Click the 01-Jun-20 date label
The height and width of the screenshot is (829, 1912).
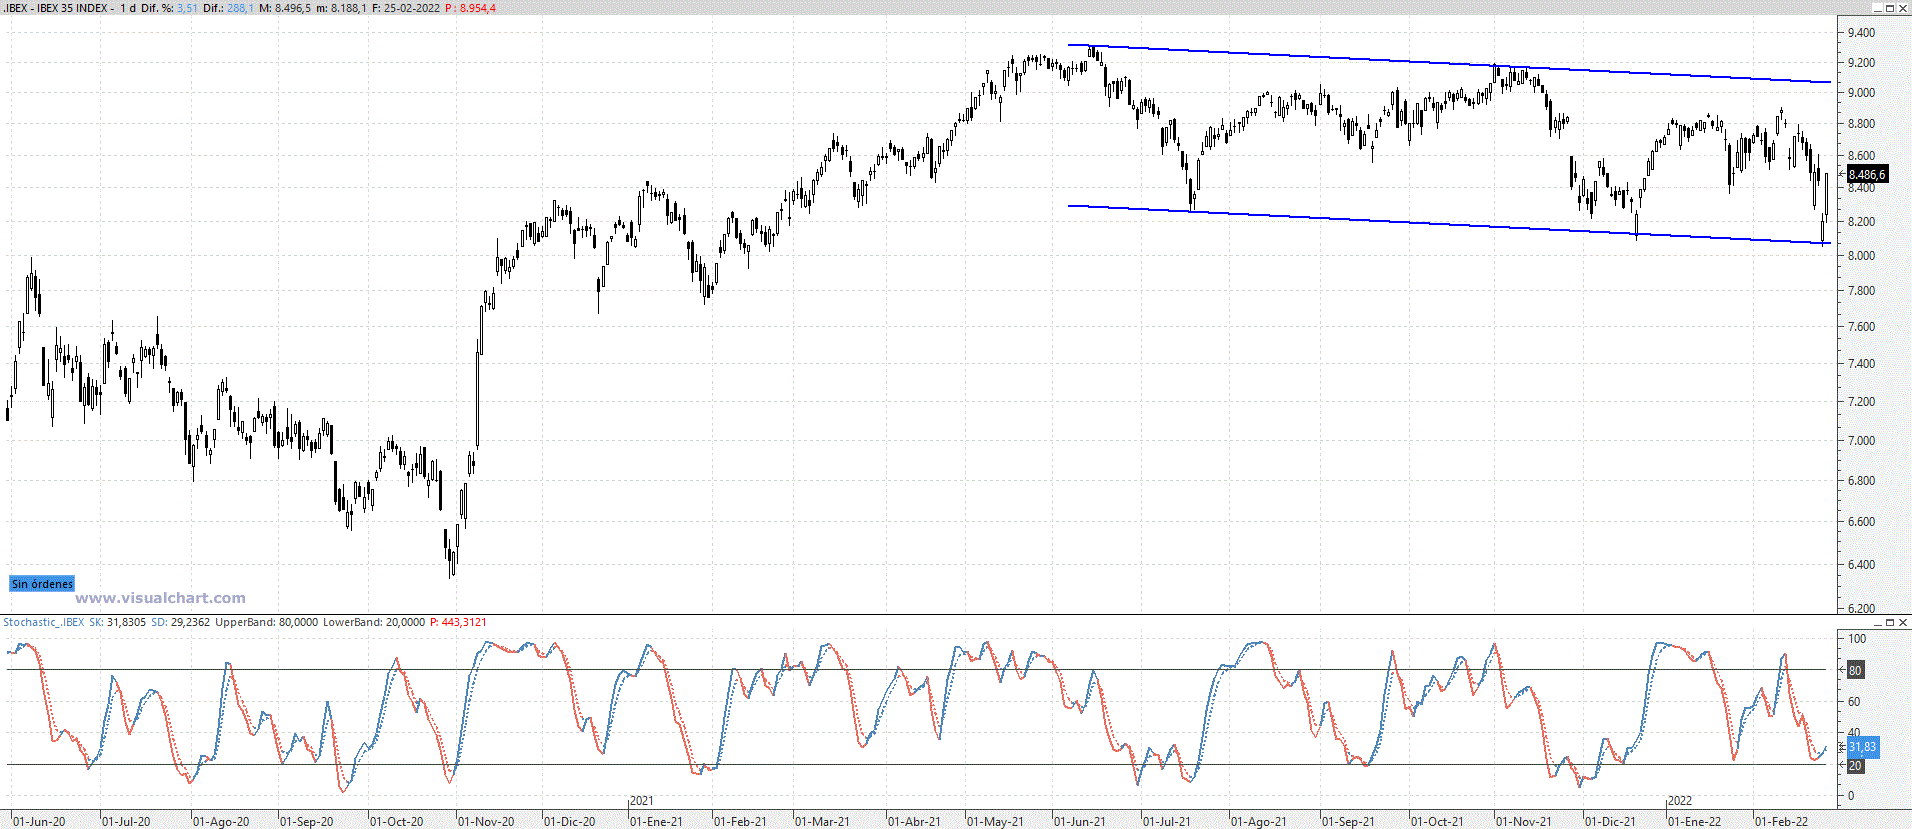click(39, 822)
